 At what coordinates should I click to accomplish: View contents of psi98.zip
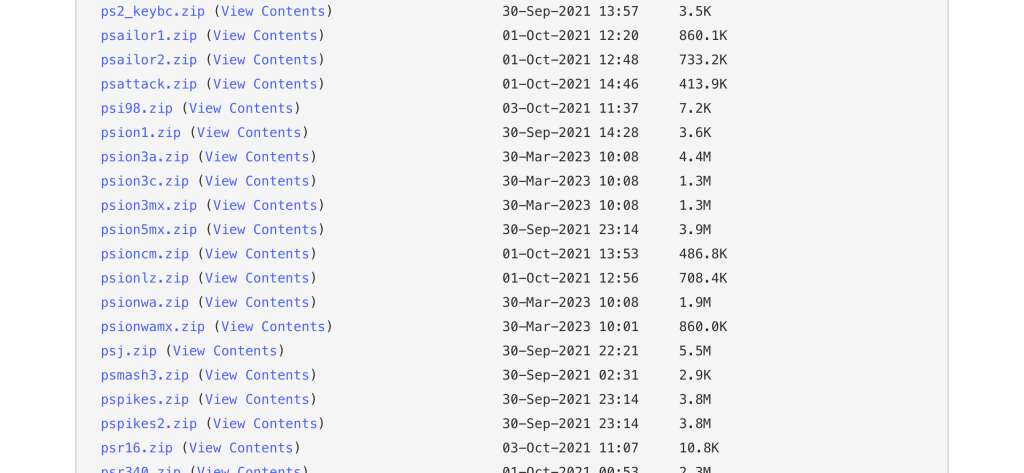pyautogui.click(x=241, y=108)
